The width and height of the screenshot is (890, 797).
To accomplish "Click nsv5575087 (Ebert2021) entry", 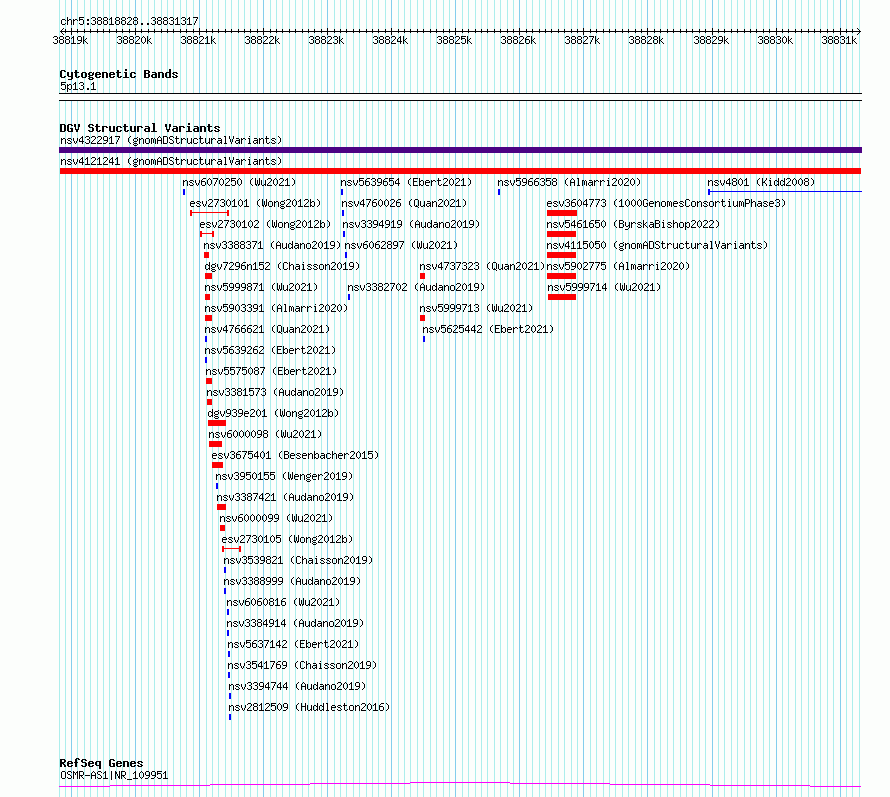I will 271,371.
